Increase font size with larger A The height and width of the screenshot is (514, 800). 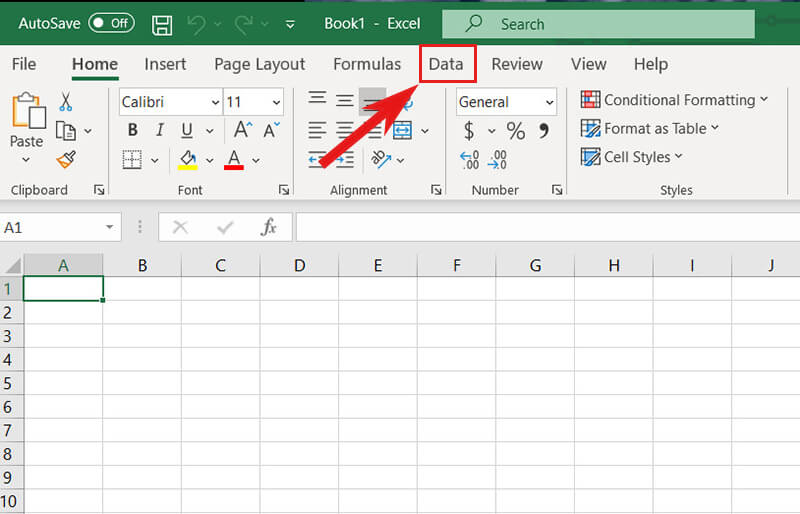pyautogui.click(x=243, y=130)
